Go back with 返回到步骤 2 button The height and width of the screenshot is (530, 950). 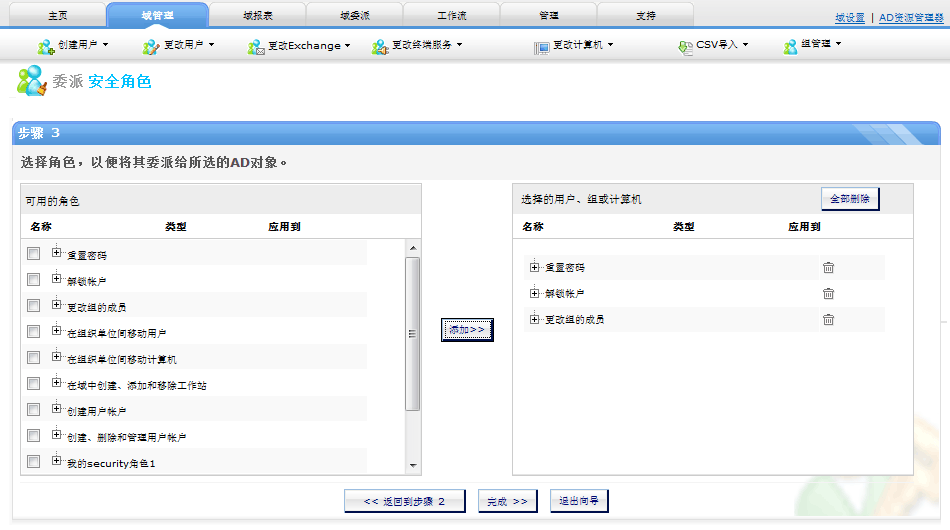click(405, 501)
